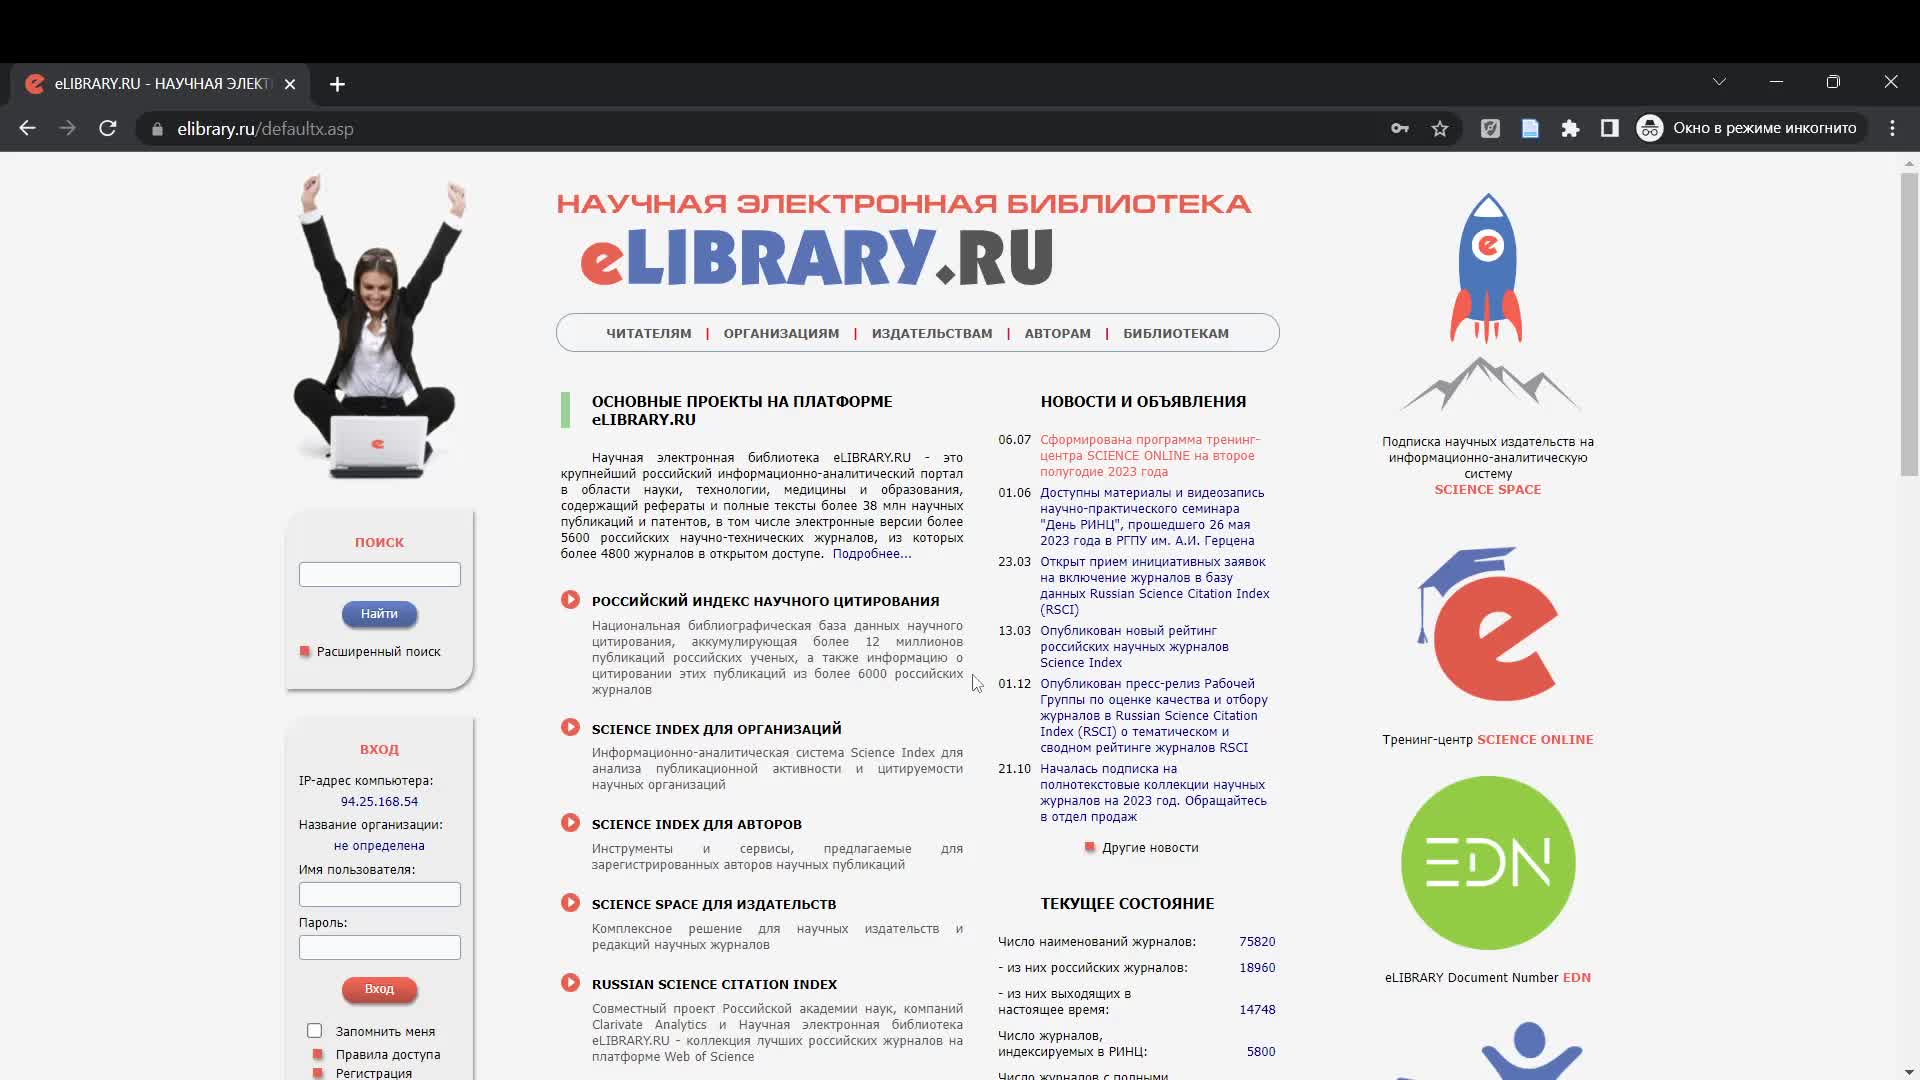Open the АВТОРАМ menu item
The height and width of the screenshot is (1080, 1920).
pyautogui.click(x=1057, y=334)
